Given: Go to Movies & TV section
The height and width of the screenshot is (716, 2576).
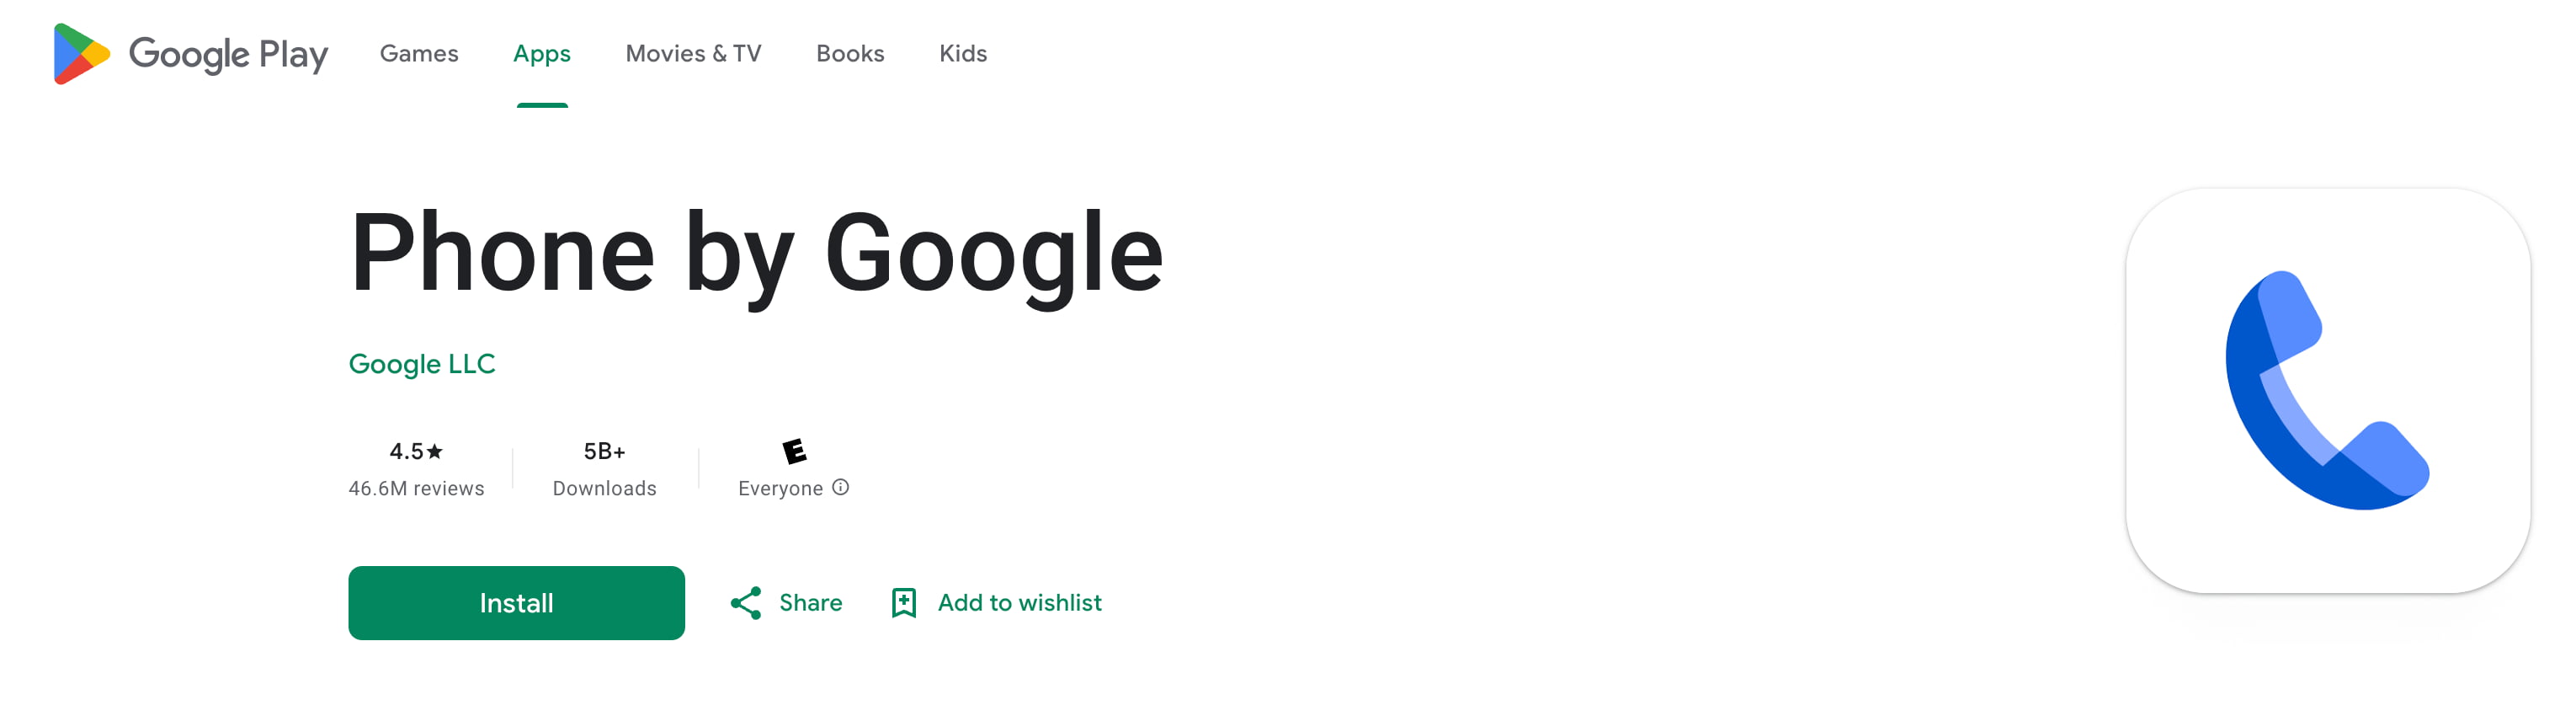Looking at the screenshot, I should click(693, 54).
